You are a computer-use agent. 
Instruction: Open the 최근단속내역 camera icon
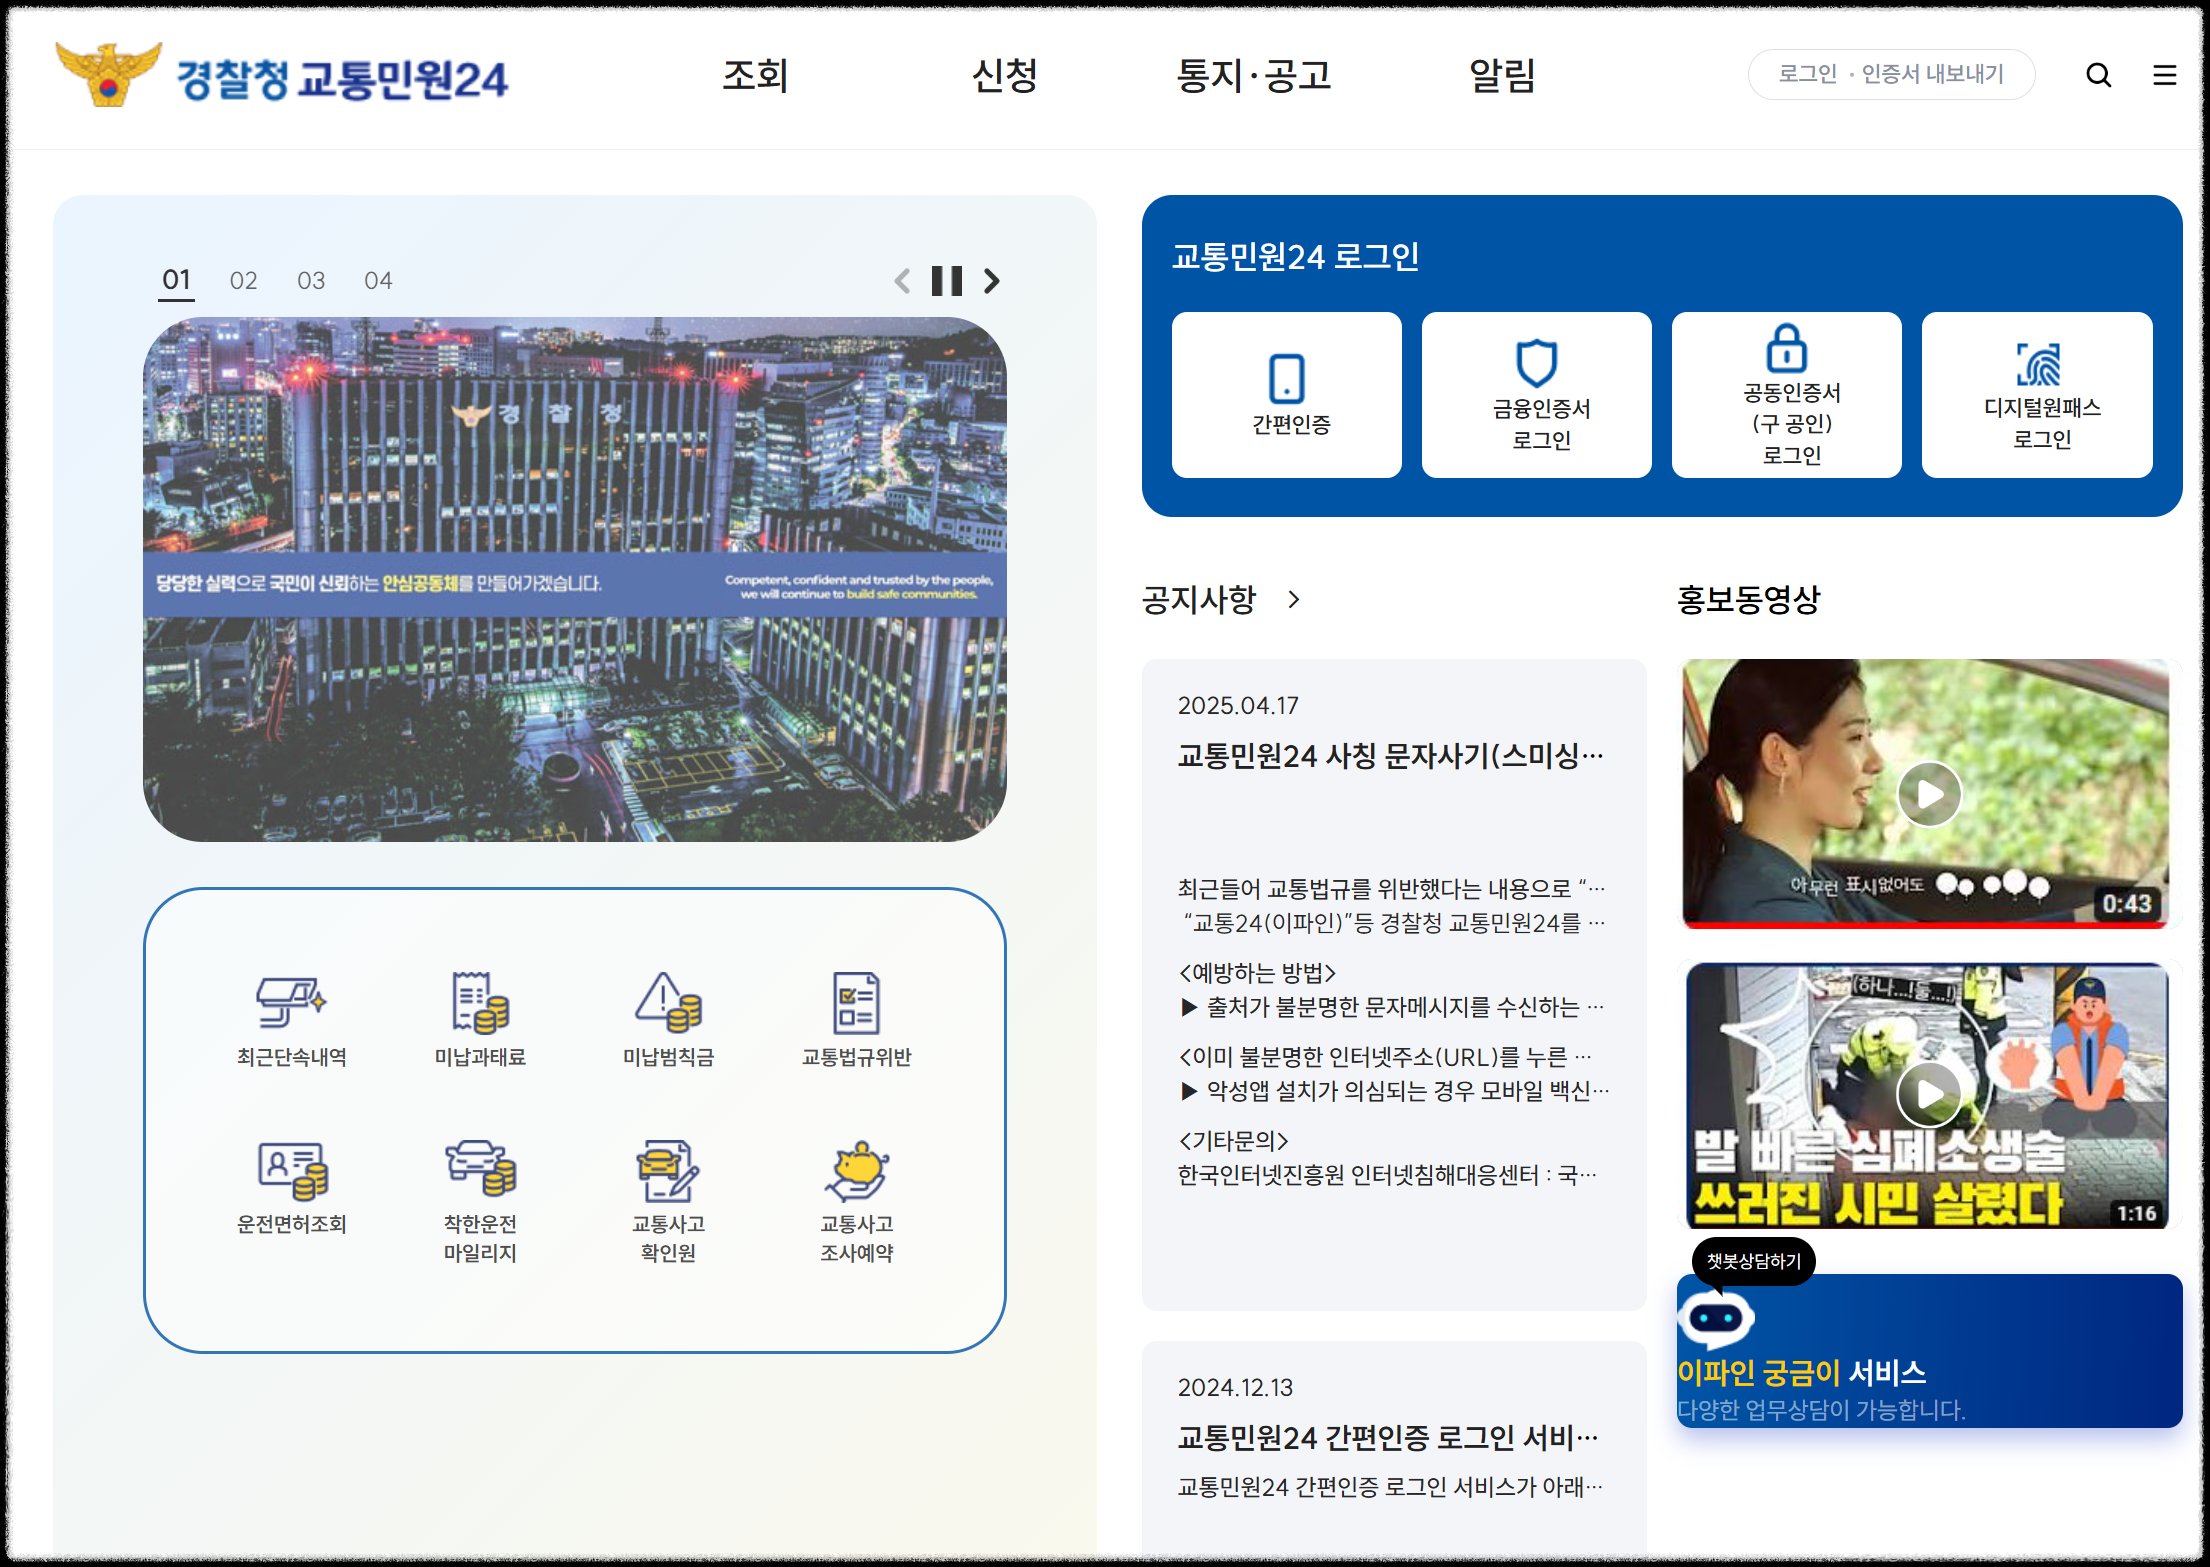[291, 1003]
